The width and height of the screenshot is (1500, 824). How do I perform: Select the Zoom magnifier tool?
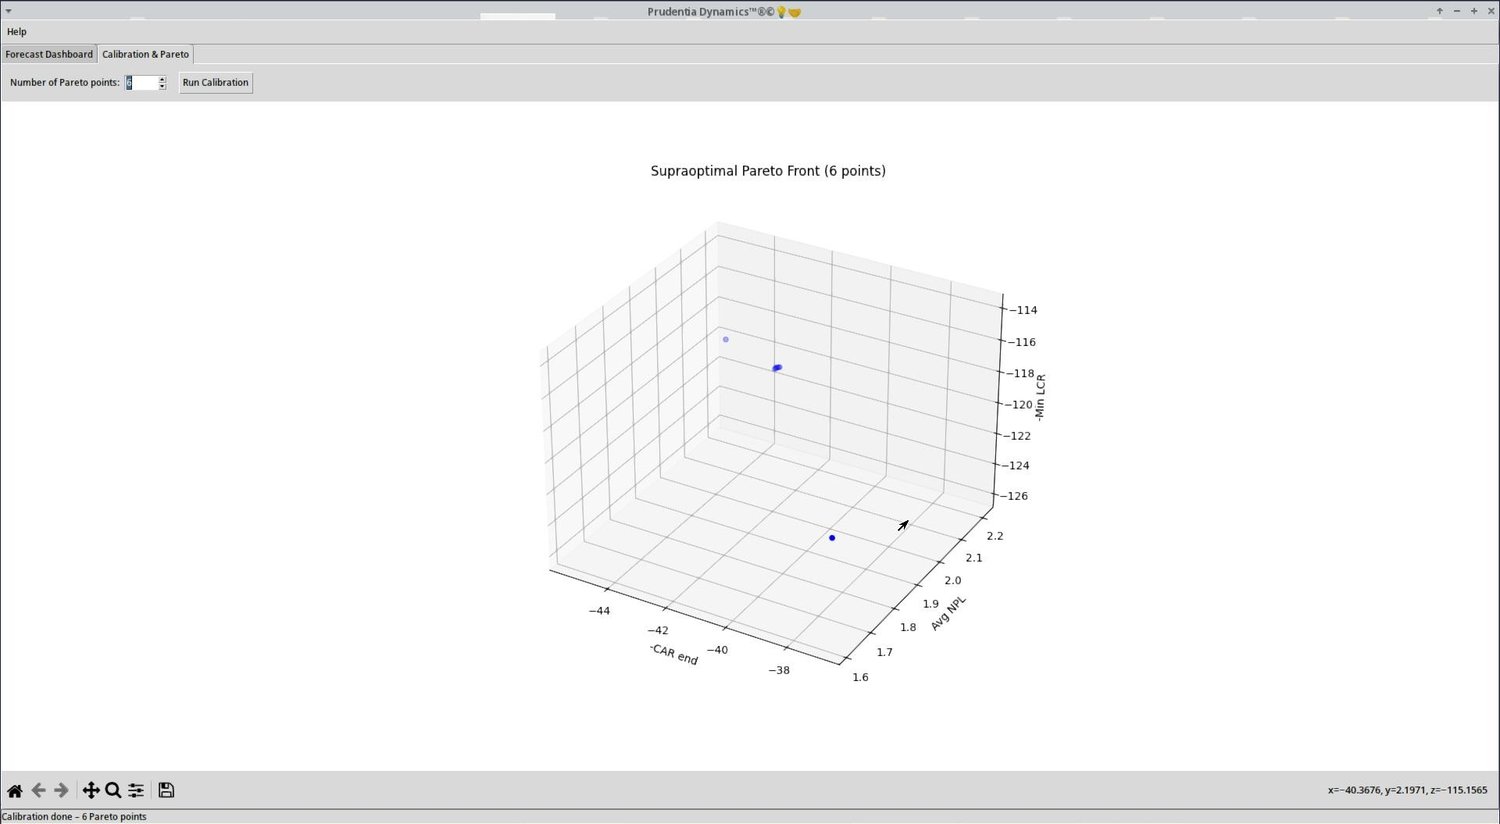[113, 790]
